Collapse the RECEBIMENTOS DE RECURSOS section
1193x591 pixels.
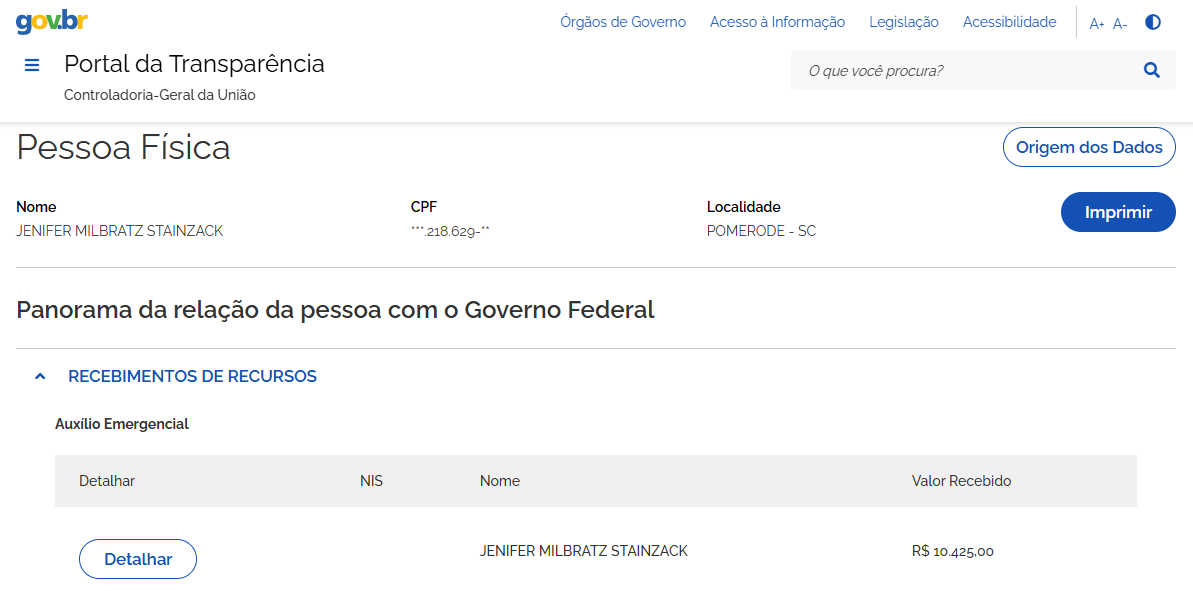tap(192, 376)
